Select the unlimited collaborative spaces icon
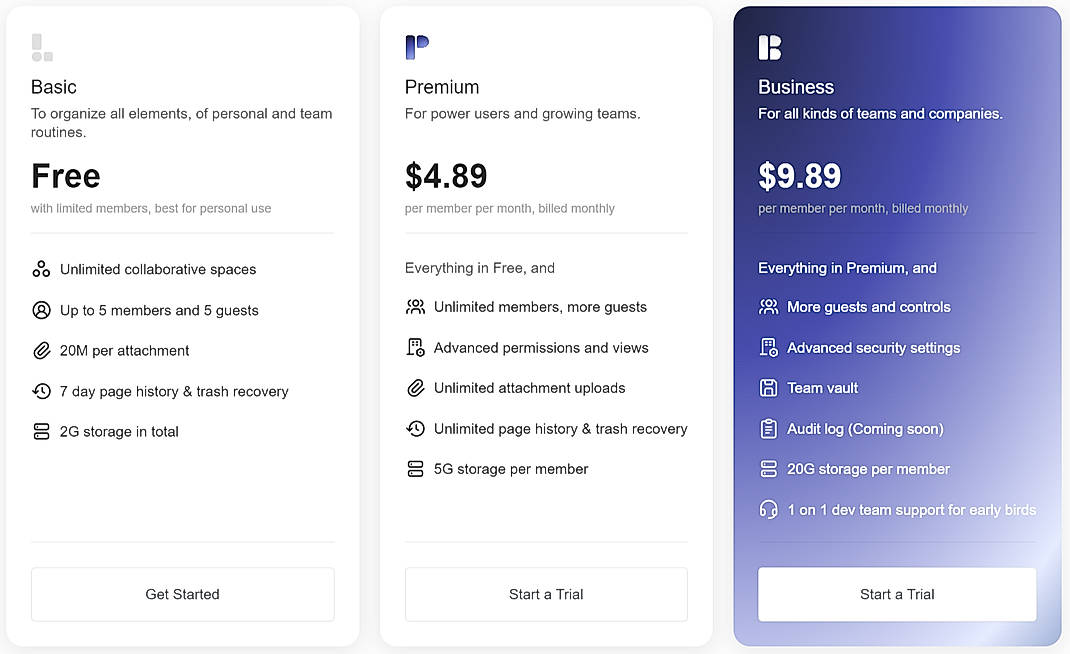 41,269
